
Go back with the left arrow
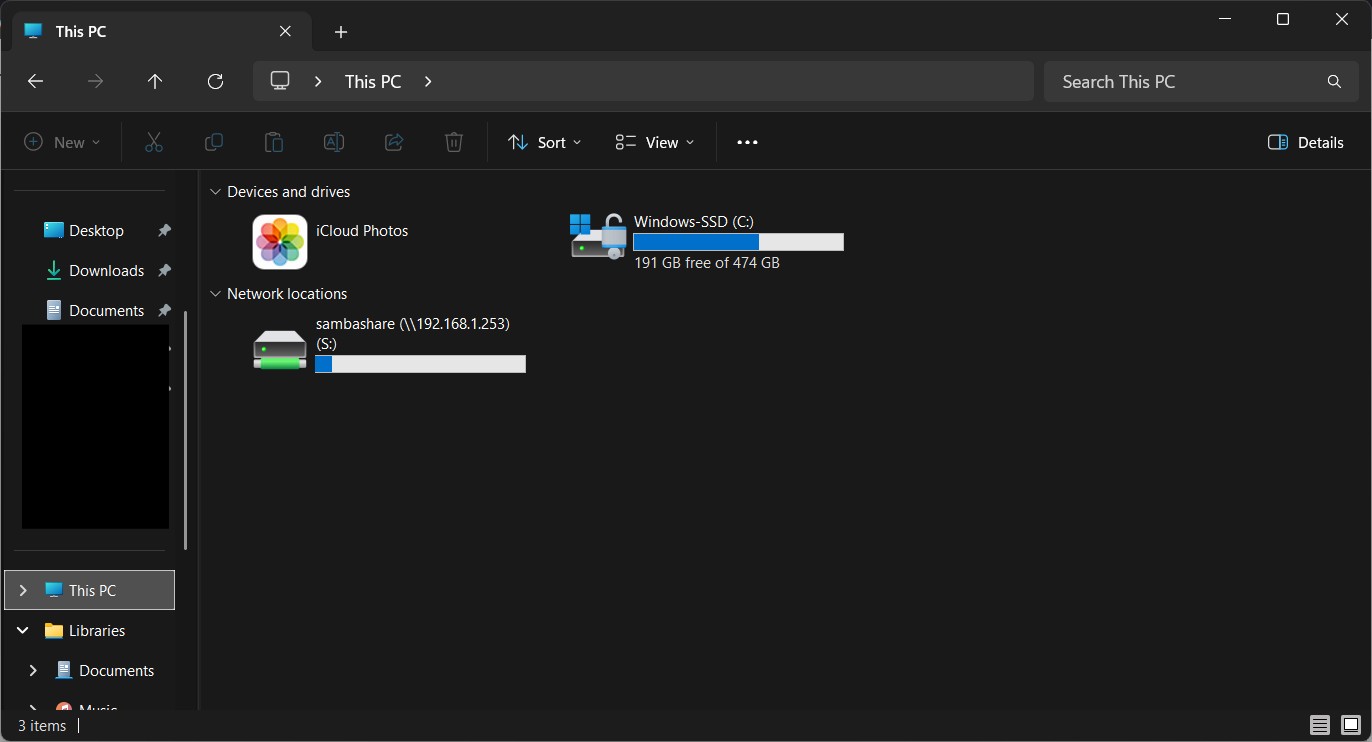pos(36,81)
